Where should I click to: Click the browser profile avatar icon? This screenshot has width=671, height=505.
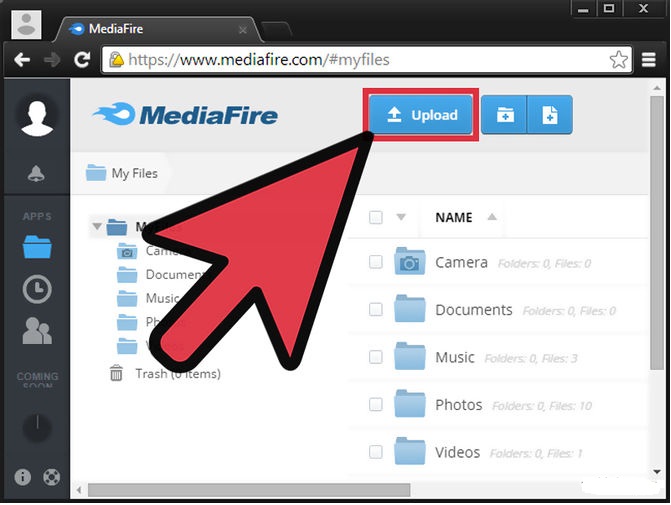click(26, 25)
